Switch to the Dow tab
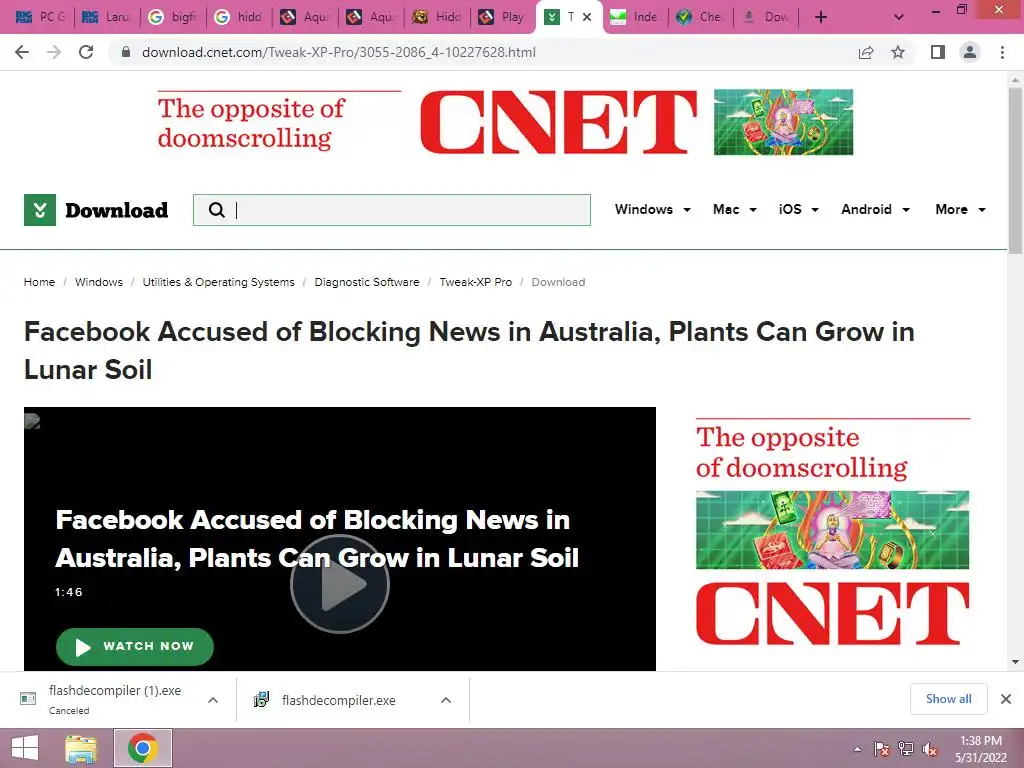 click(765, 17)
